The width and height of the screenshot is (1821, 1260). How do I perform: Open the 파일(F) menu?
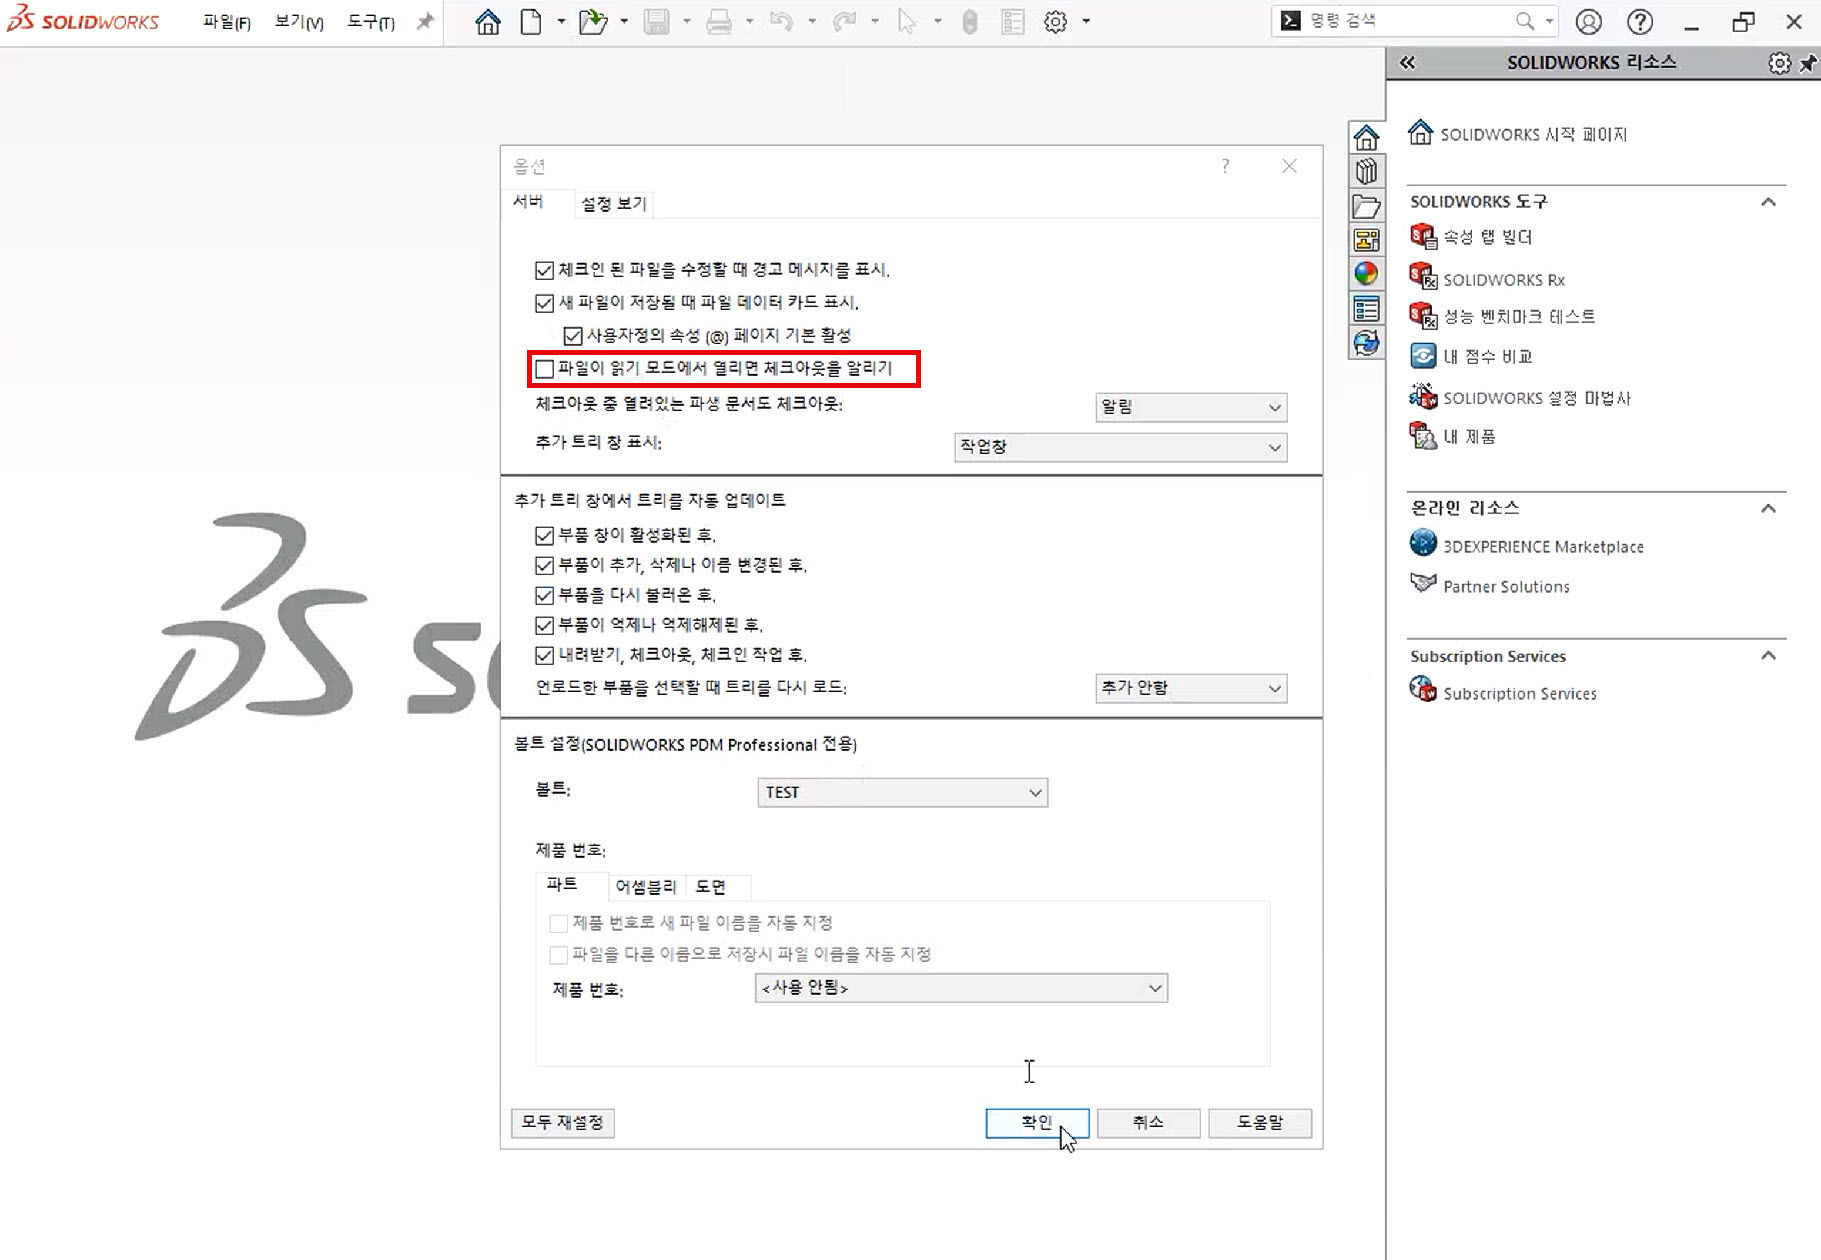[x=227, y=22]
